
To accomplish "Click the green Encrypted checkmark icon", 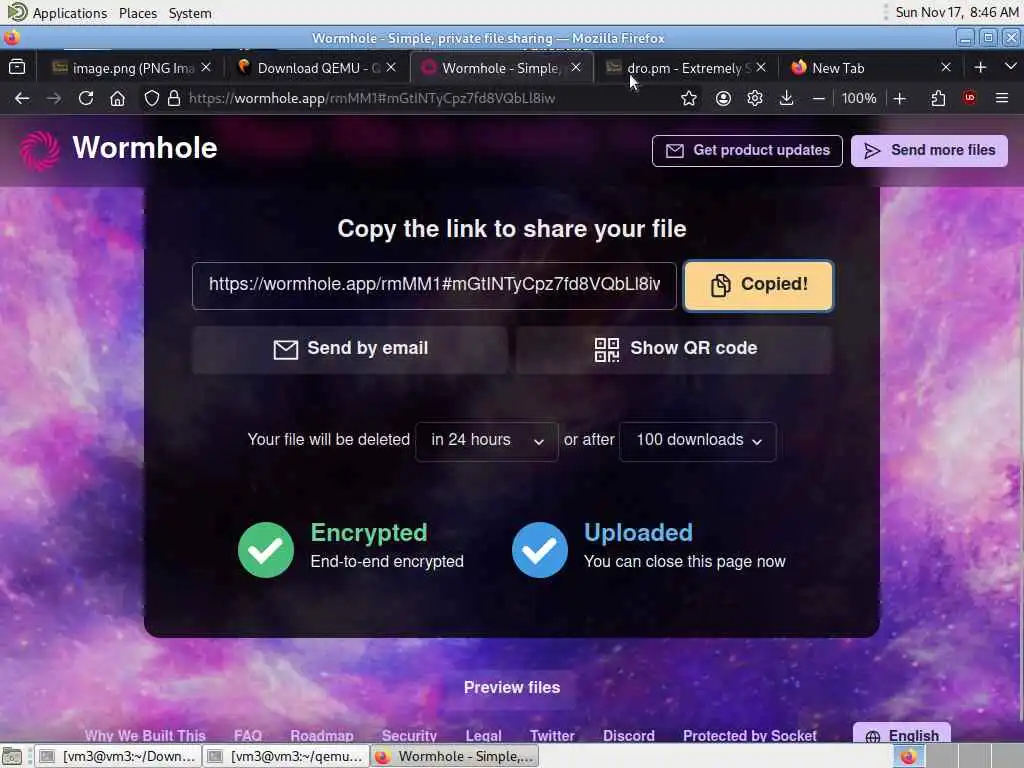I will pyautogui.click(x=266, y=550).
